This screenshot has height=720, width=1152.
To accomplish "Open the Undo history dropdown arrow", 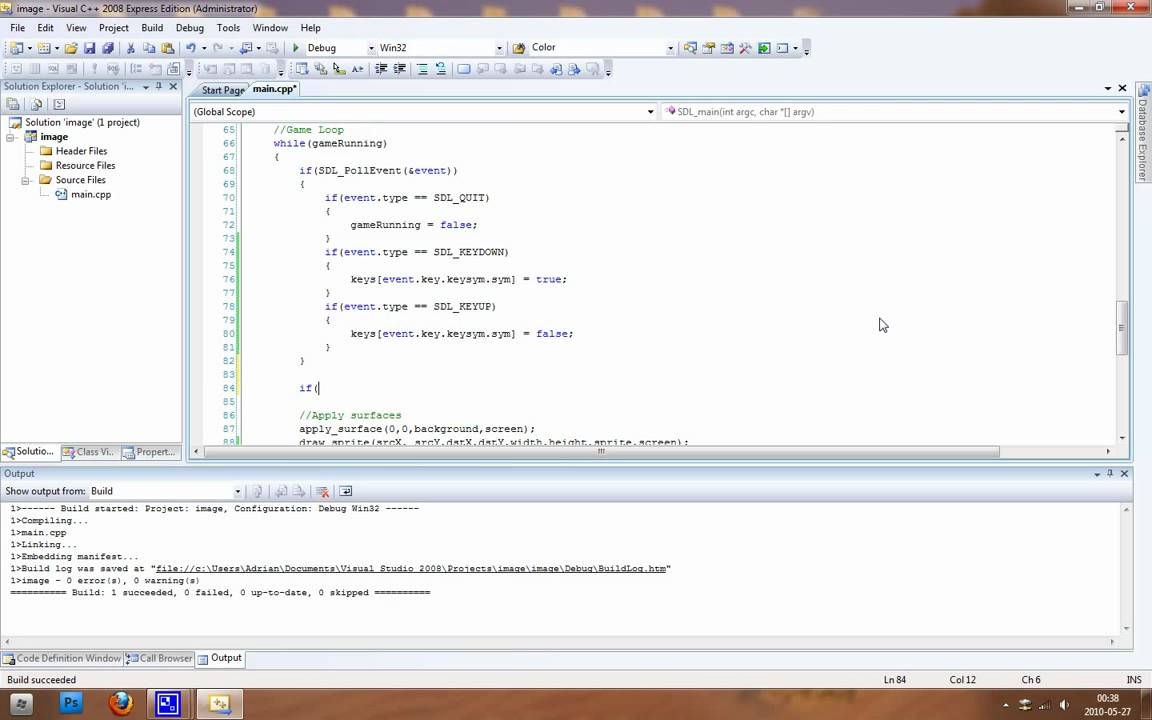I will (204, 48).
